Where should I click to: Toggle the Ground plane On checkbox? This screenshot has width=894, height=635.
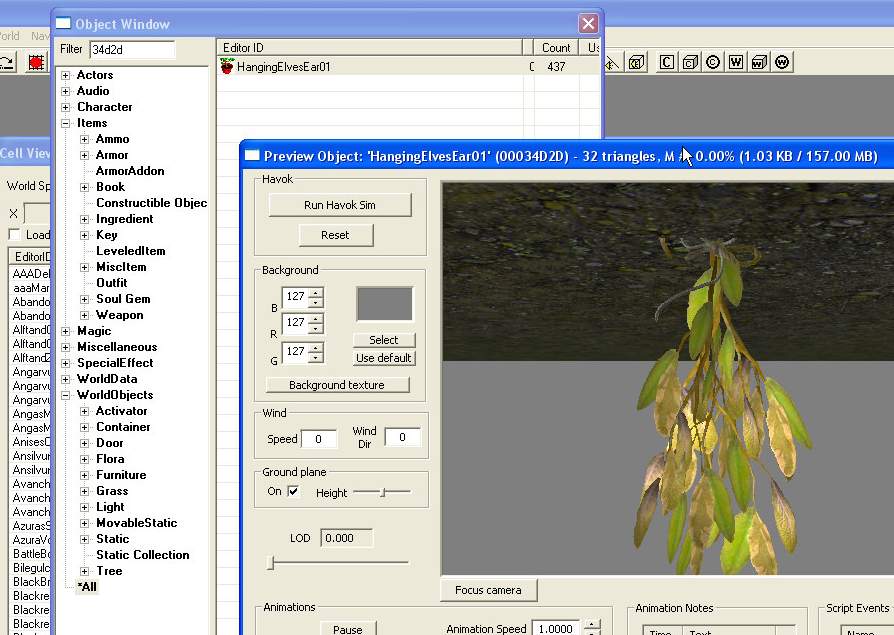[293, 492]
